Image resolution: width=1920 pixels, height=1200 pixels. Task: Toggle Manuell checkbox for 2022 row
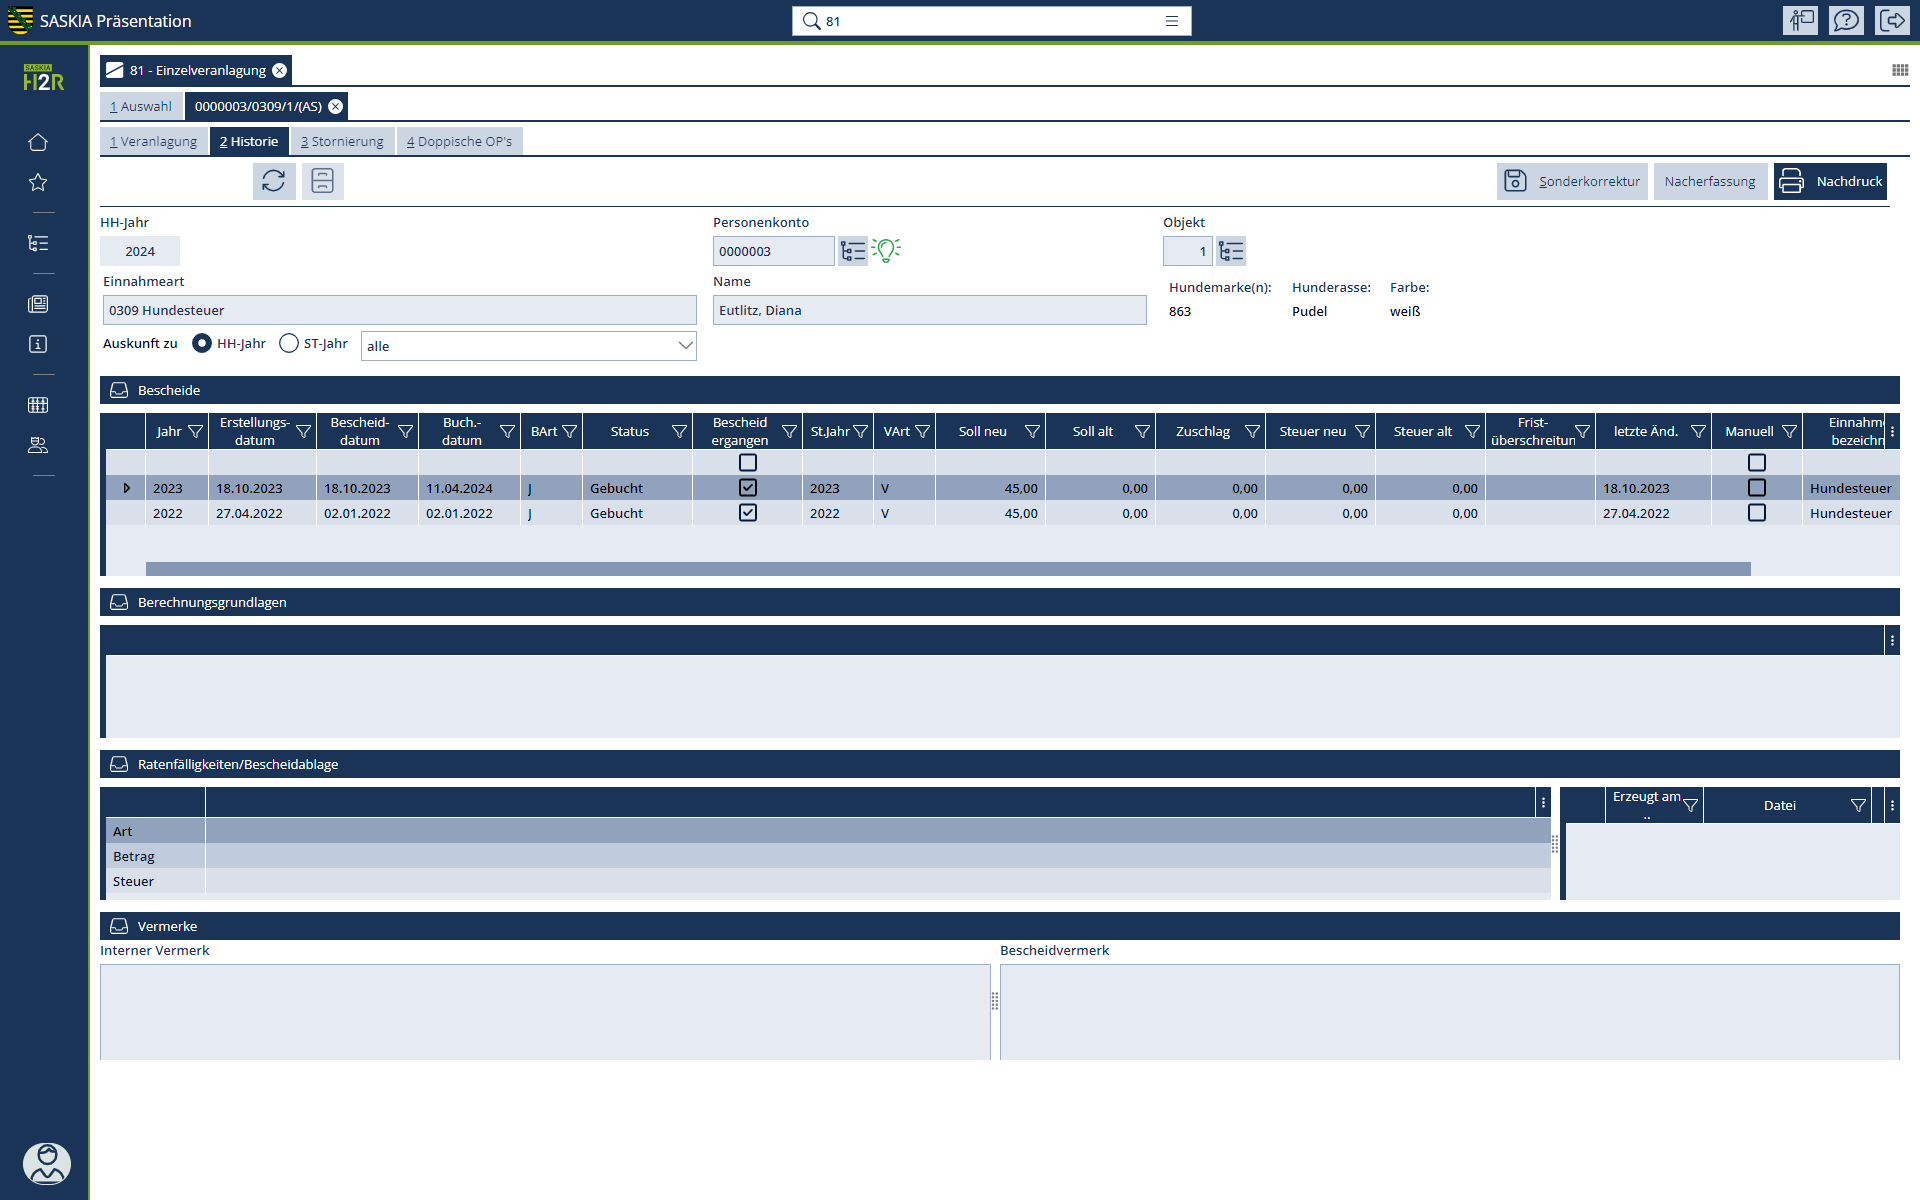pos(1756,513)
